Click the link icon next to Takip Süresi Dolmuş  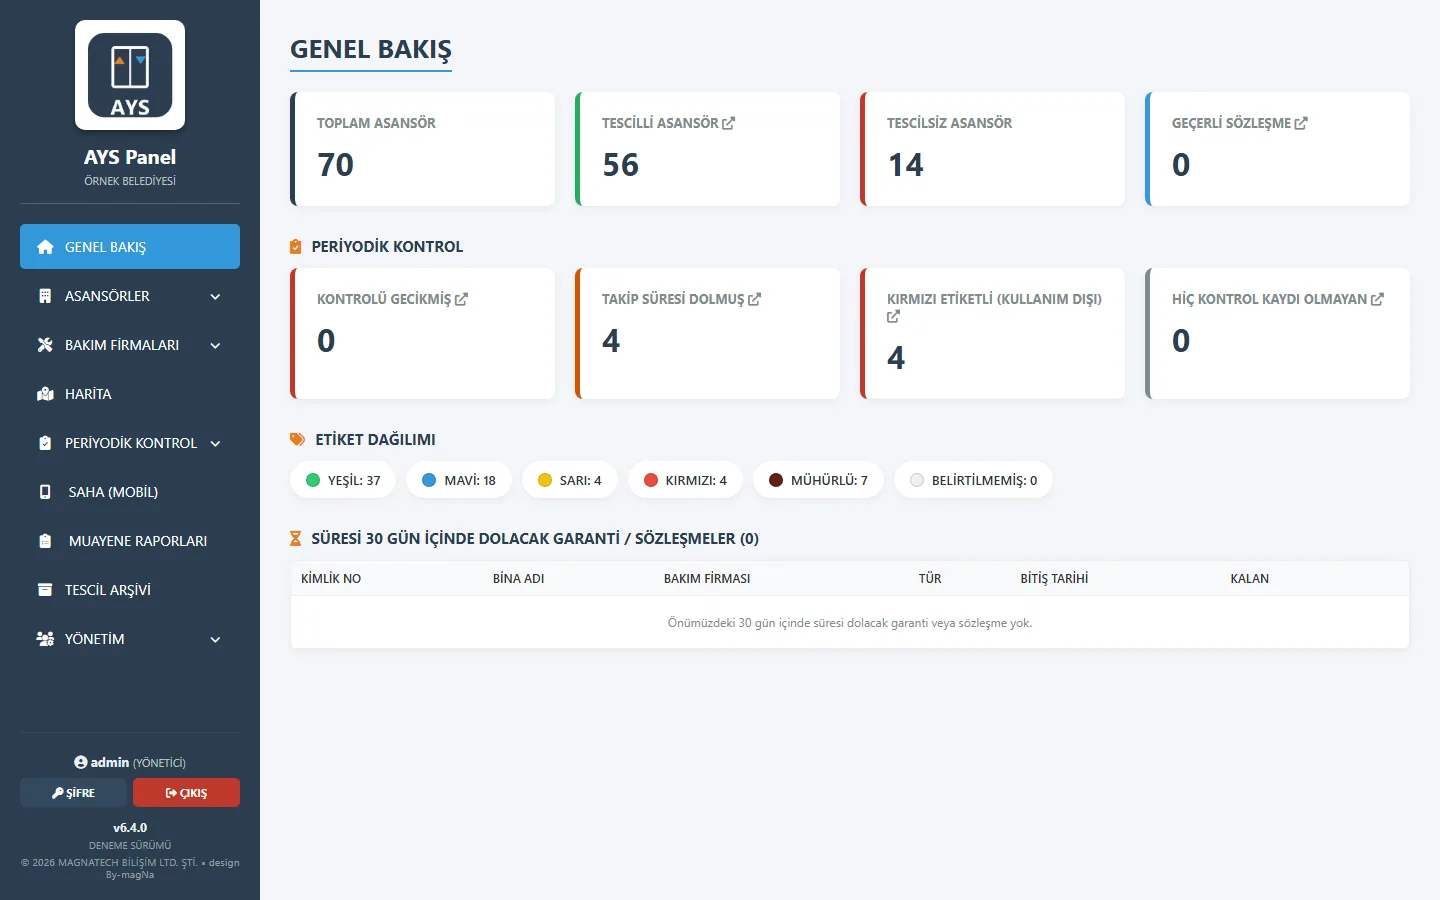754,299
